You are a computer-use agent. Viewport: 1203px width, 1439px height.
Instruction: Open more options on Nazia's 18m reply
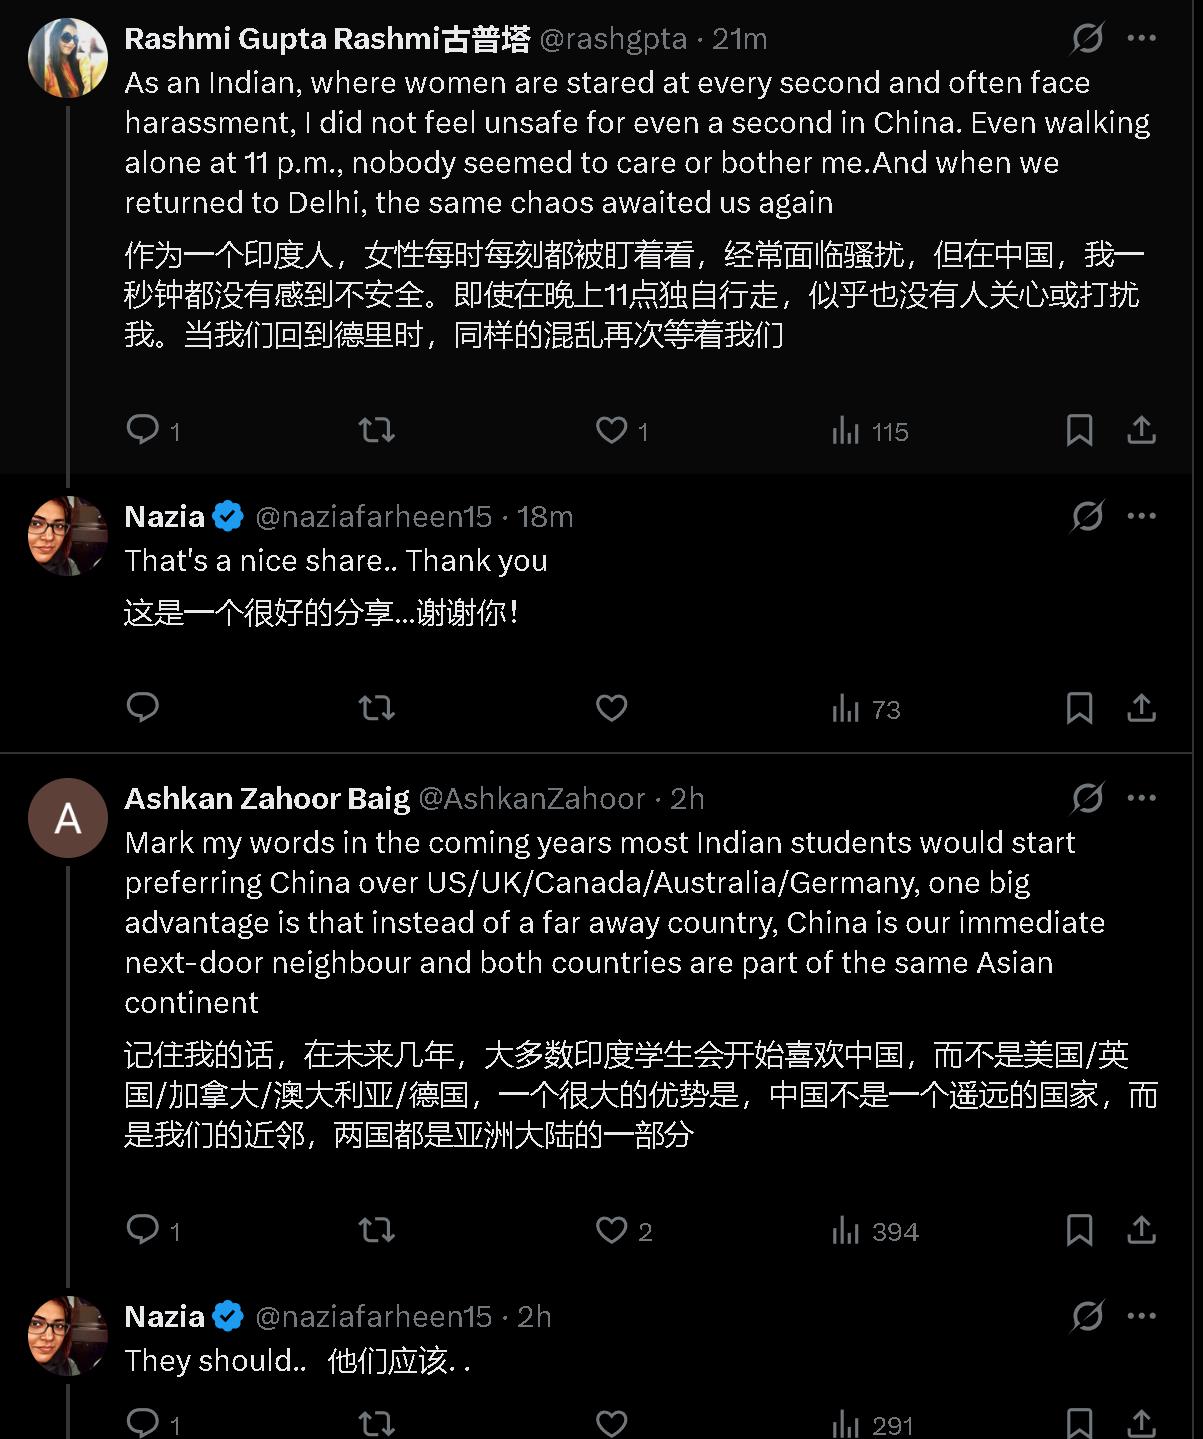(x=1141, y=516)
